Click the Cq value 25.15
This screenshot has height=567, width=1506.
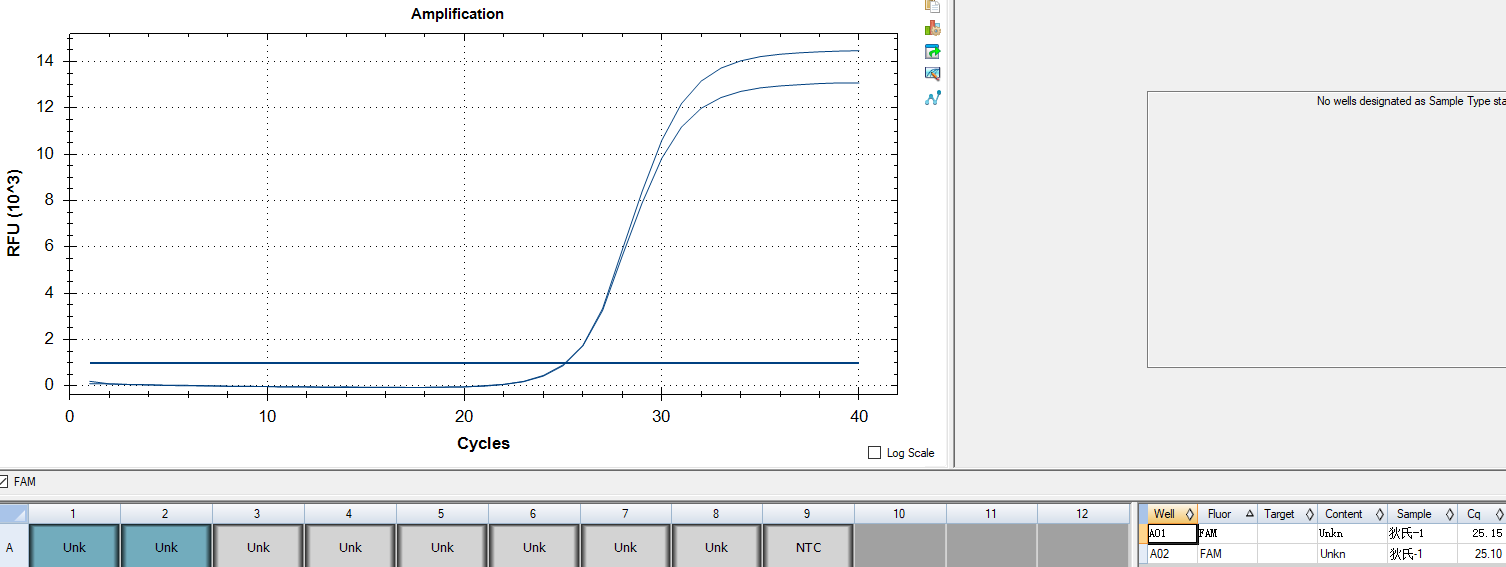[1481, 533]
